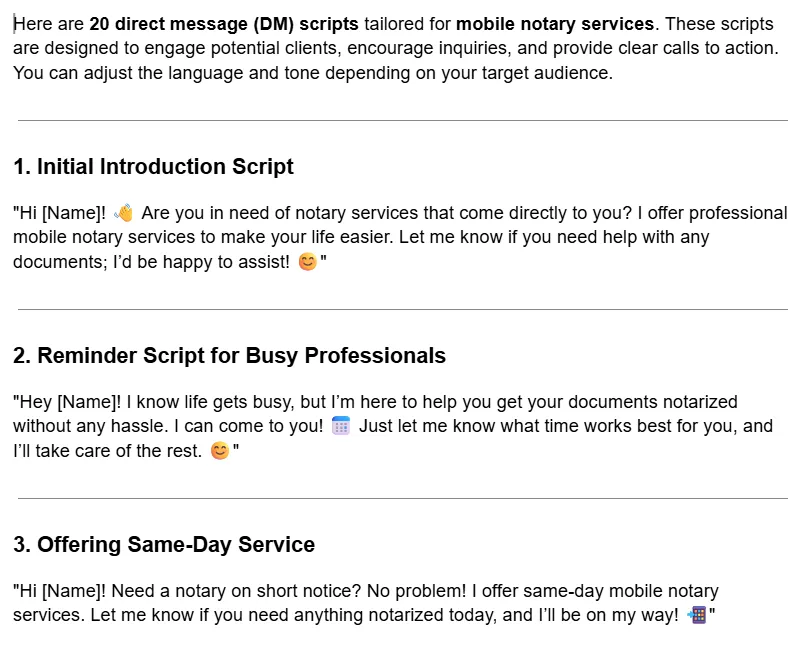This screenshot has width=791, height=647.
Task: Click the building emoji after 'on my way!'
Action: click(x=697, y=615)
